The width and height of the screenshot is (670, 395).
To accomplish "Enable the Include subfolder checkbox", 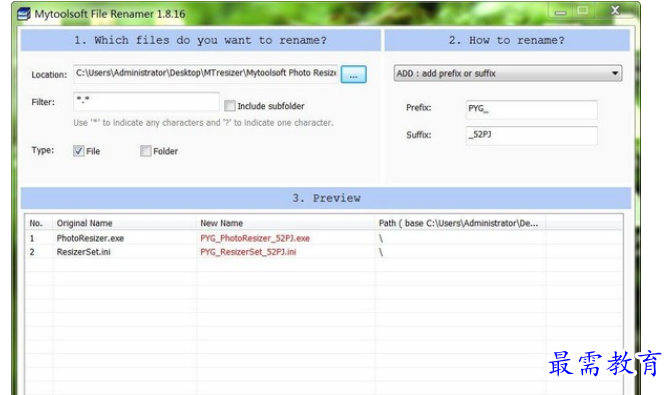I will (x=230, y=106).
